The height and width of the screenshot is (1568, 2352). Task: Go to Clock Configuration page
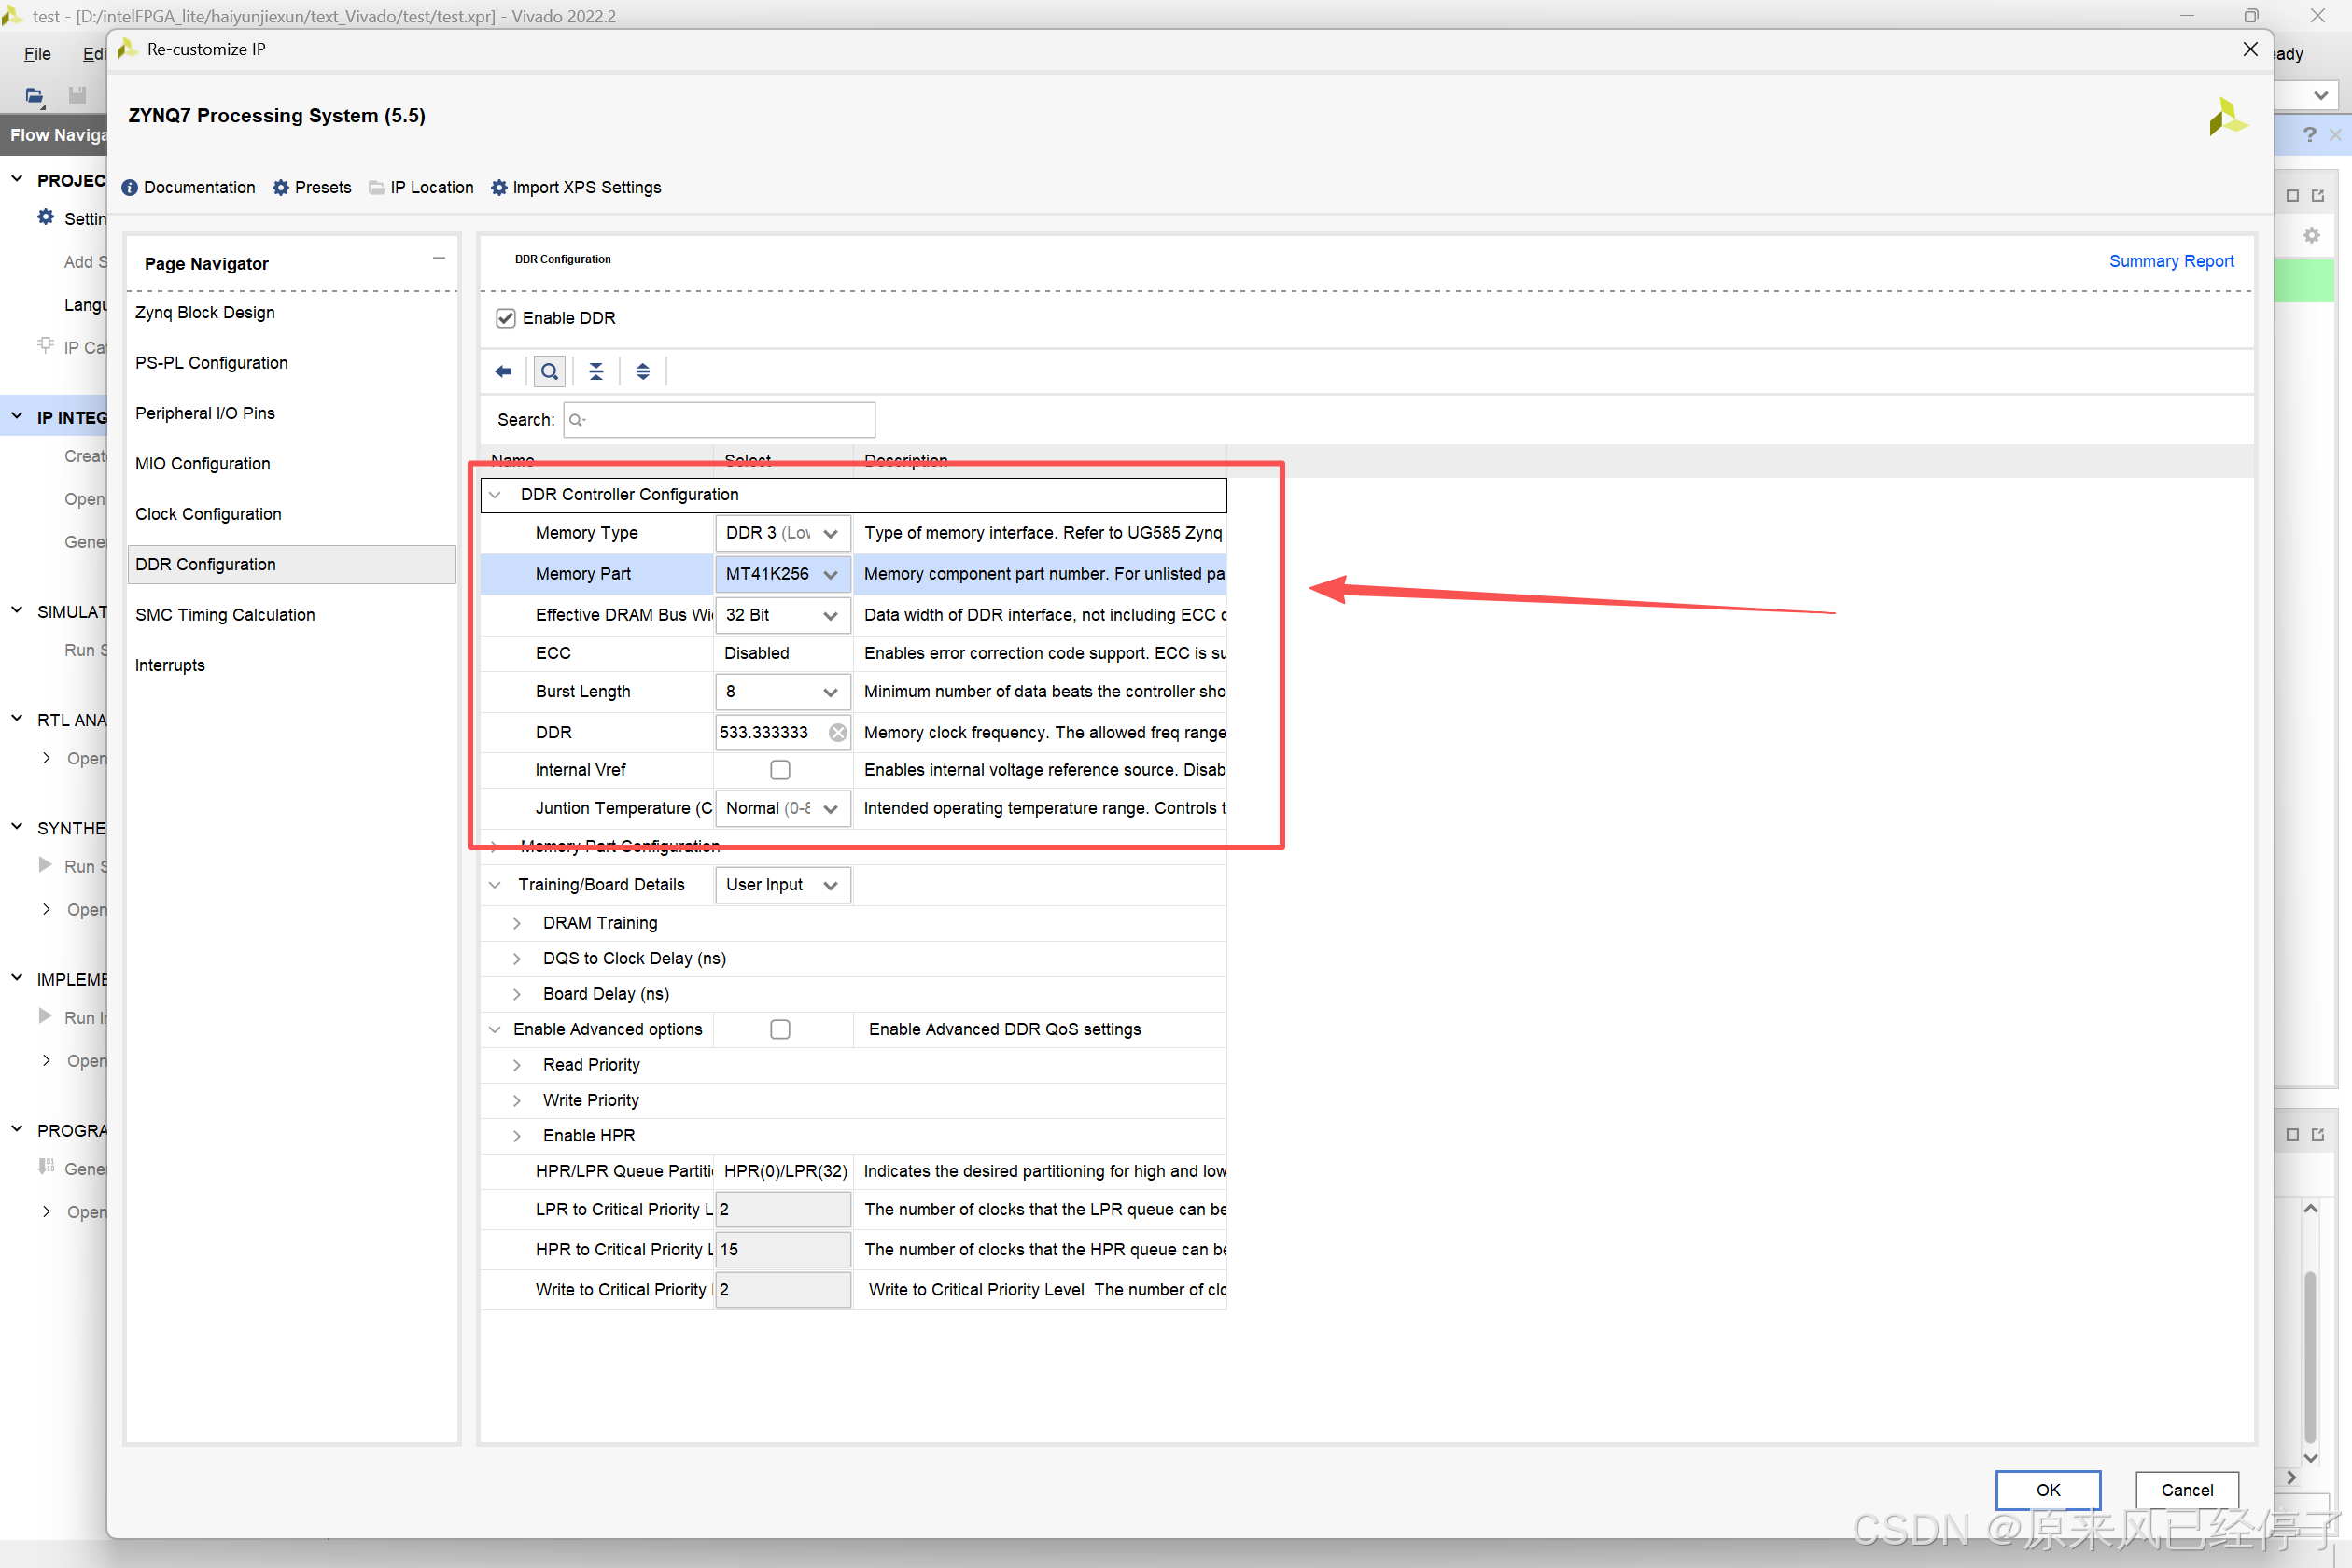click(208, 514)
